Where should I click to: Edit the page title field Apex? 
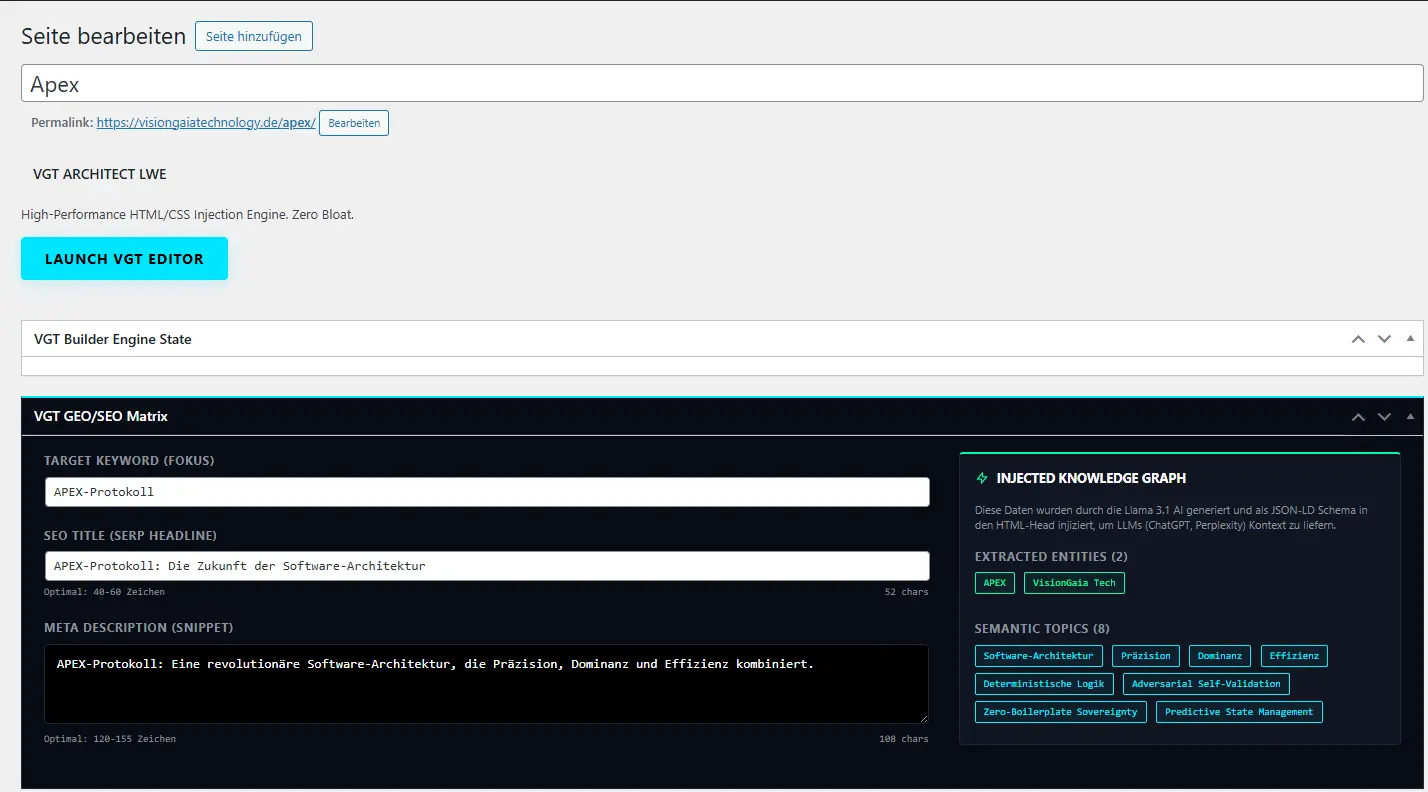(x=722, y=84)
